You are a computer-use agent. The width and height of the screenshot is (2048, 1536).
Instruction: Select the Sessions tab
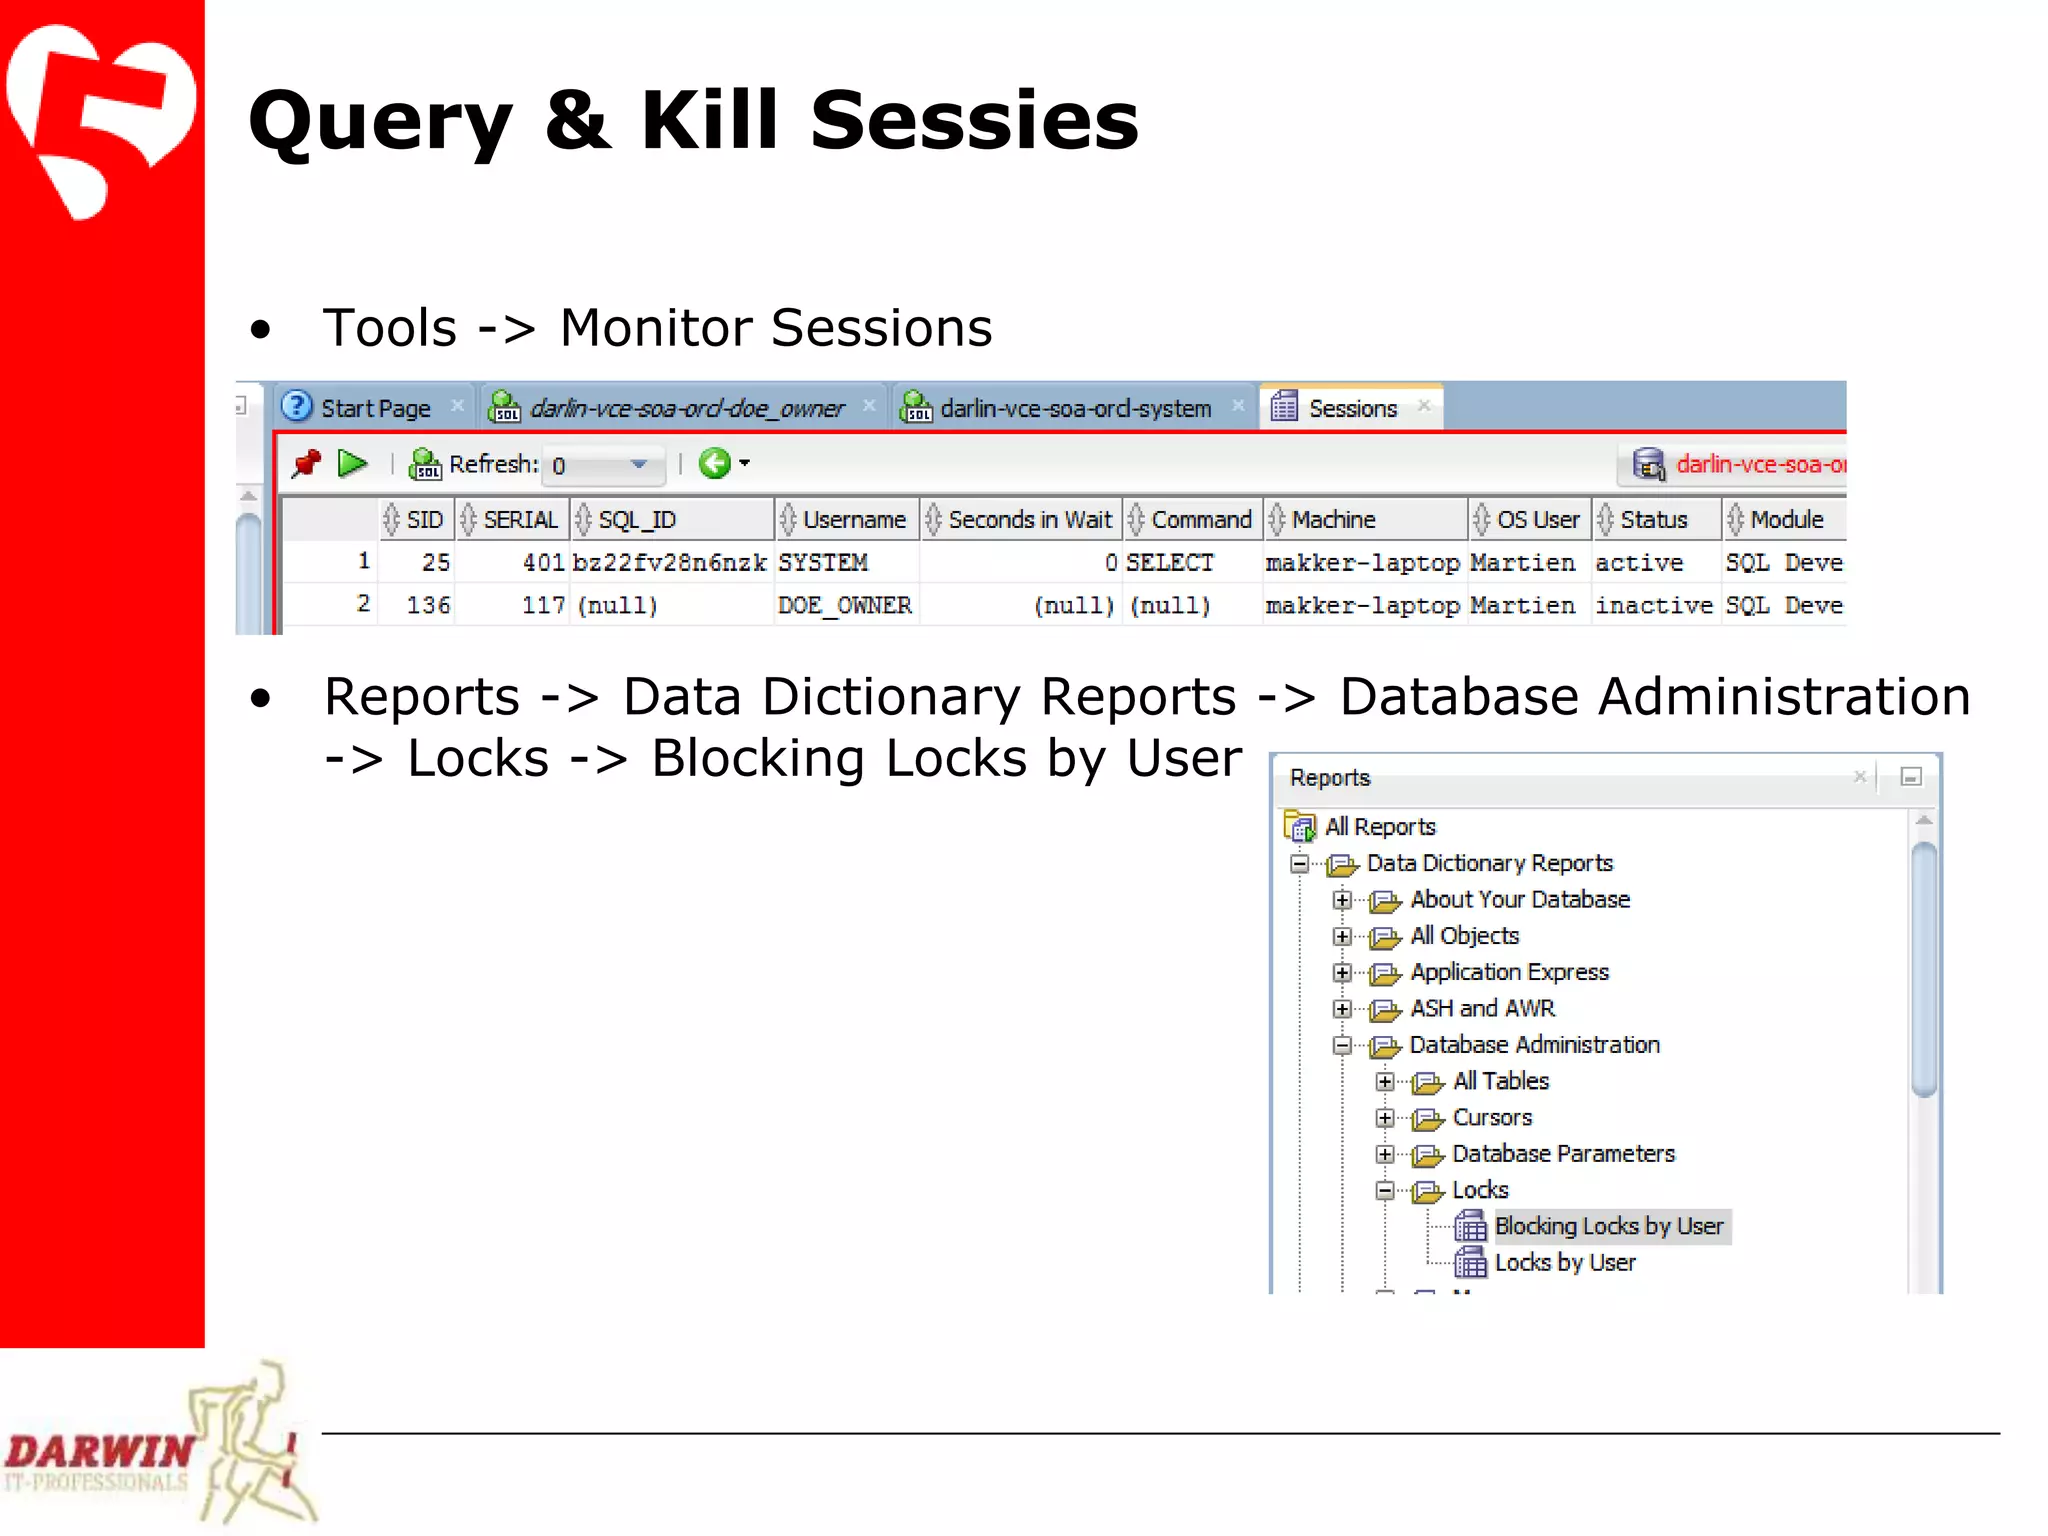1350,408
